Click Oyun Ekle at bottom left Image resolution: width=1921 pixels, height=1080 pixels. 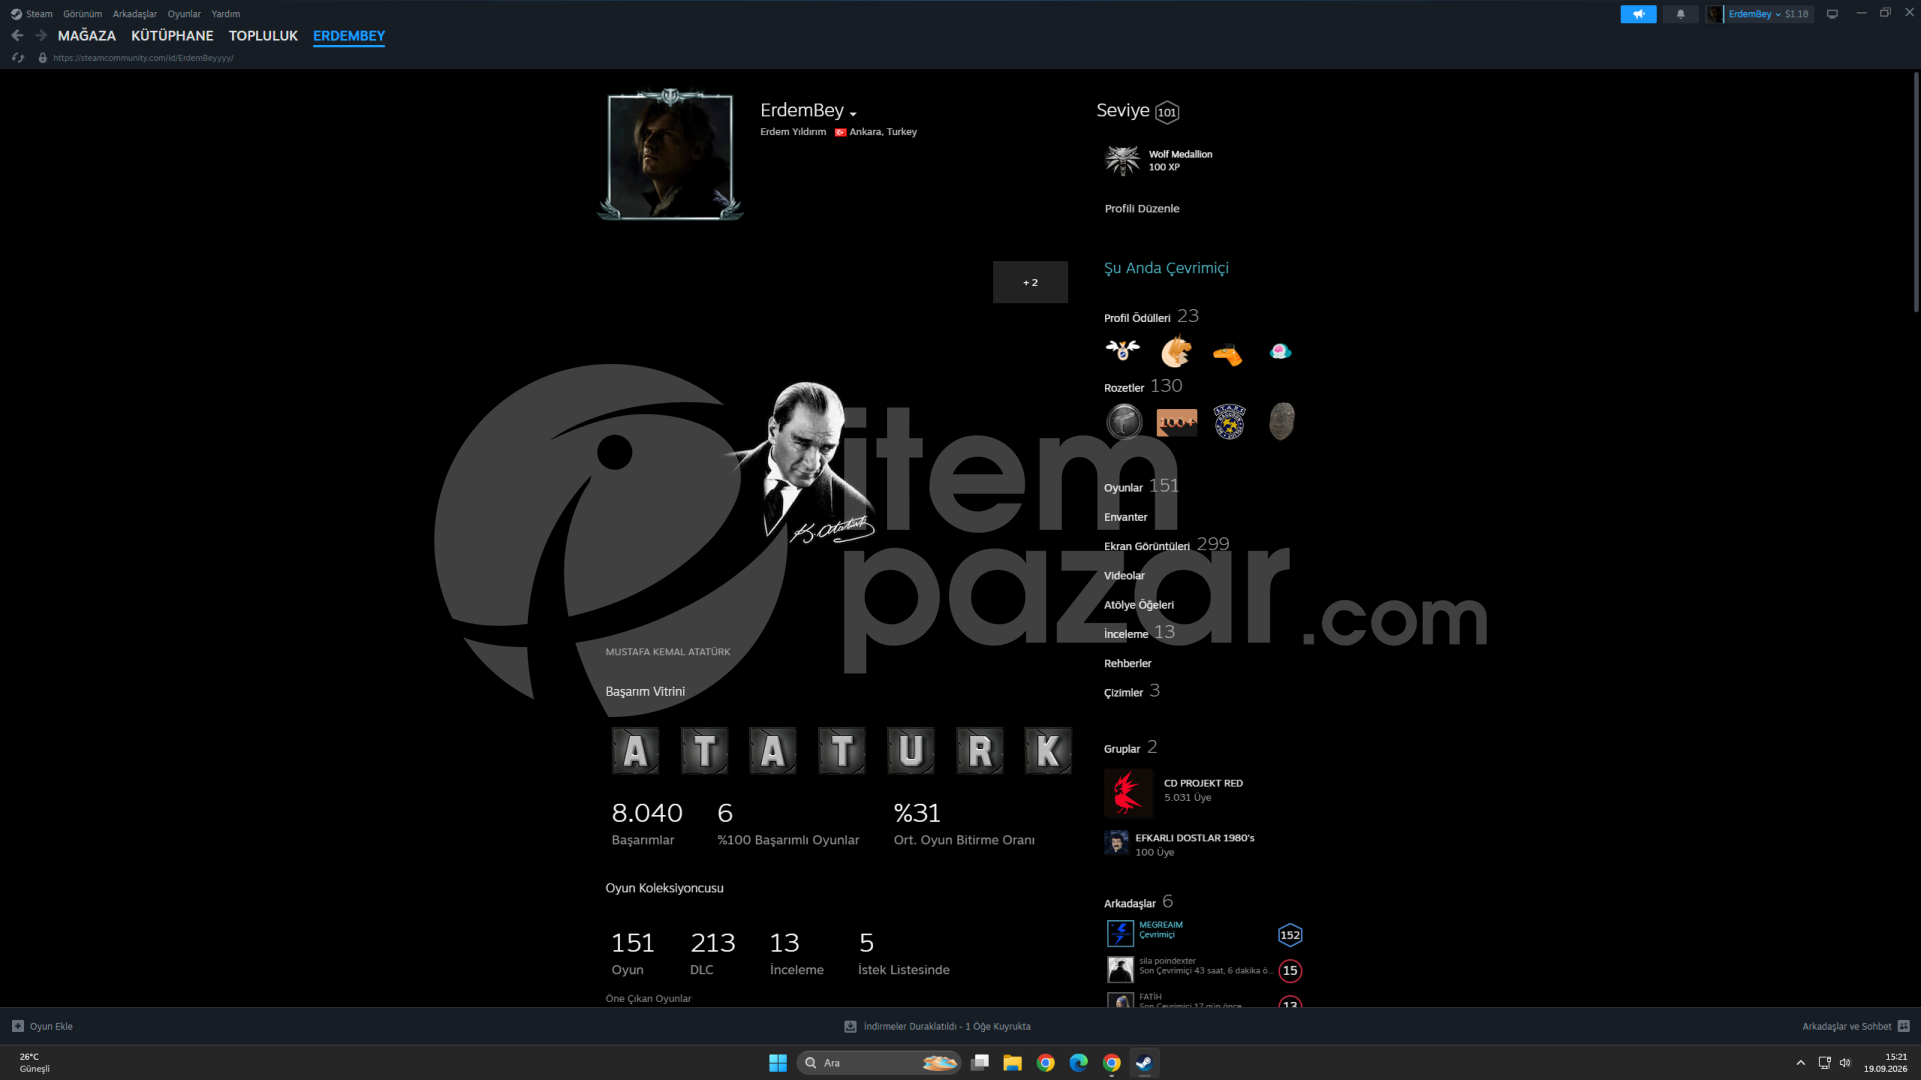coord(42,1027)
